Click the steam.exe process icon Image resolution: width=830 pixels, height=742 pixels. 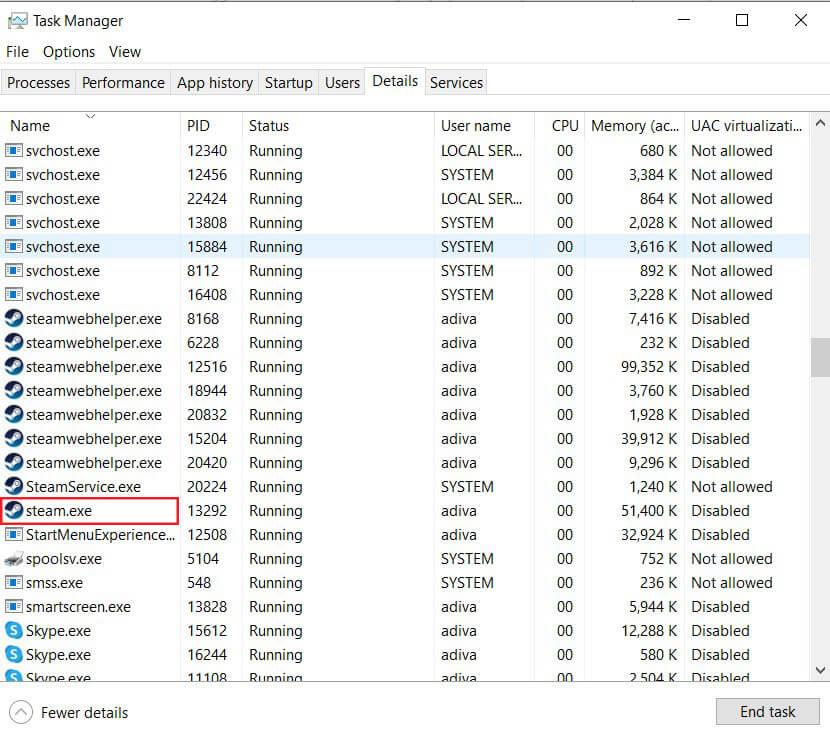[x=14, y=511]
